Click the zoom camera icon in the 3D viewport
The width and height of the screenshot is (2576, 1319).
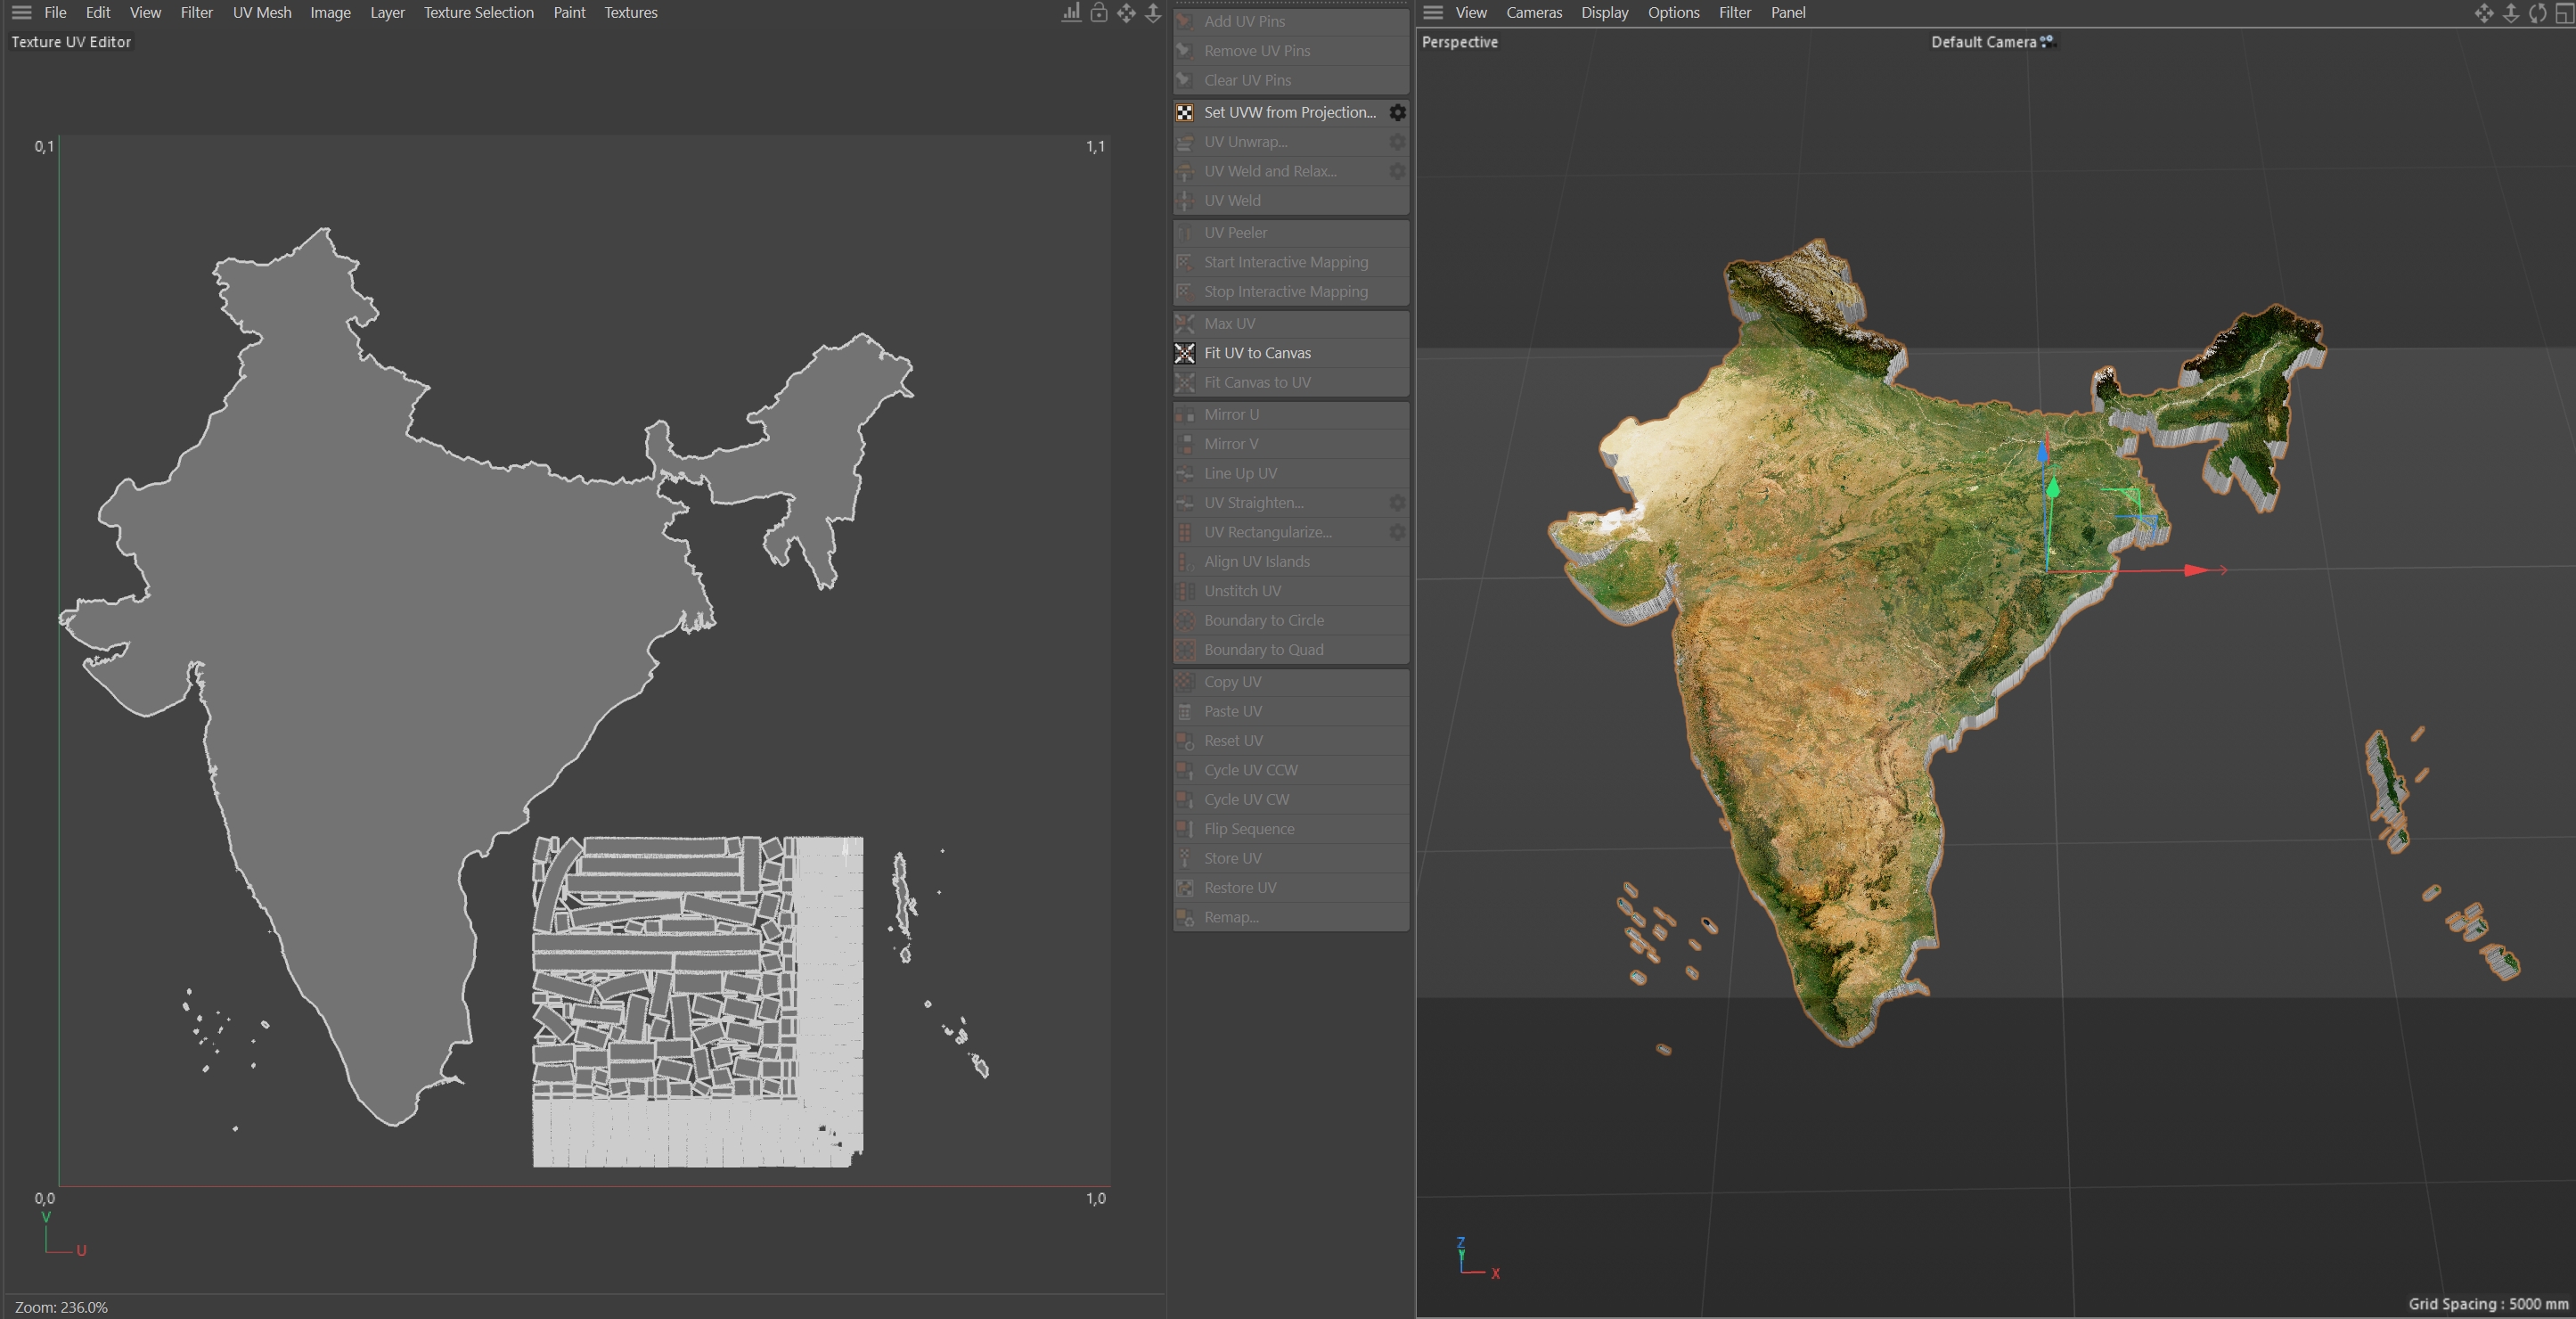tap(2510, 13)
